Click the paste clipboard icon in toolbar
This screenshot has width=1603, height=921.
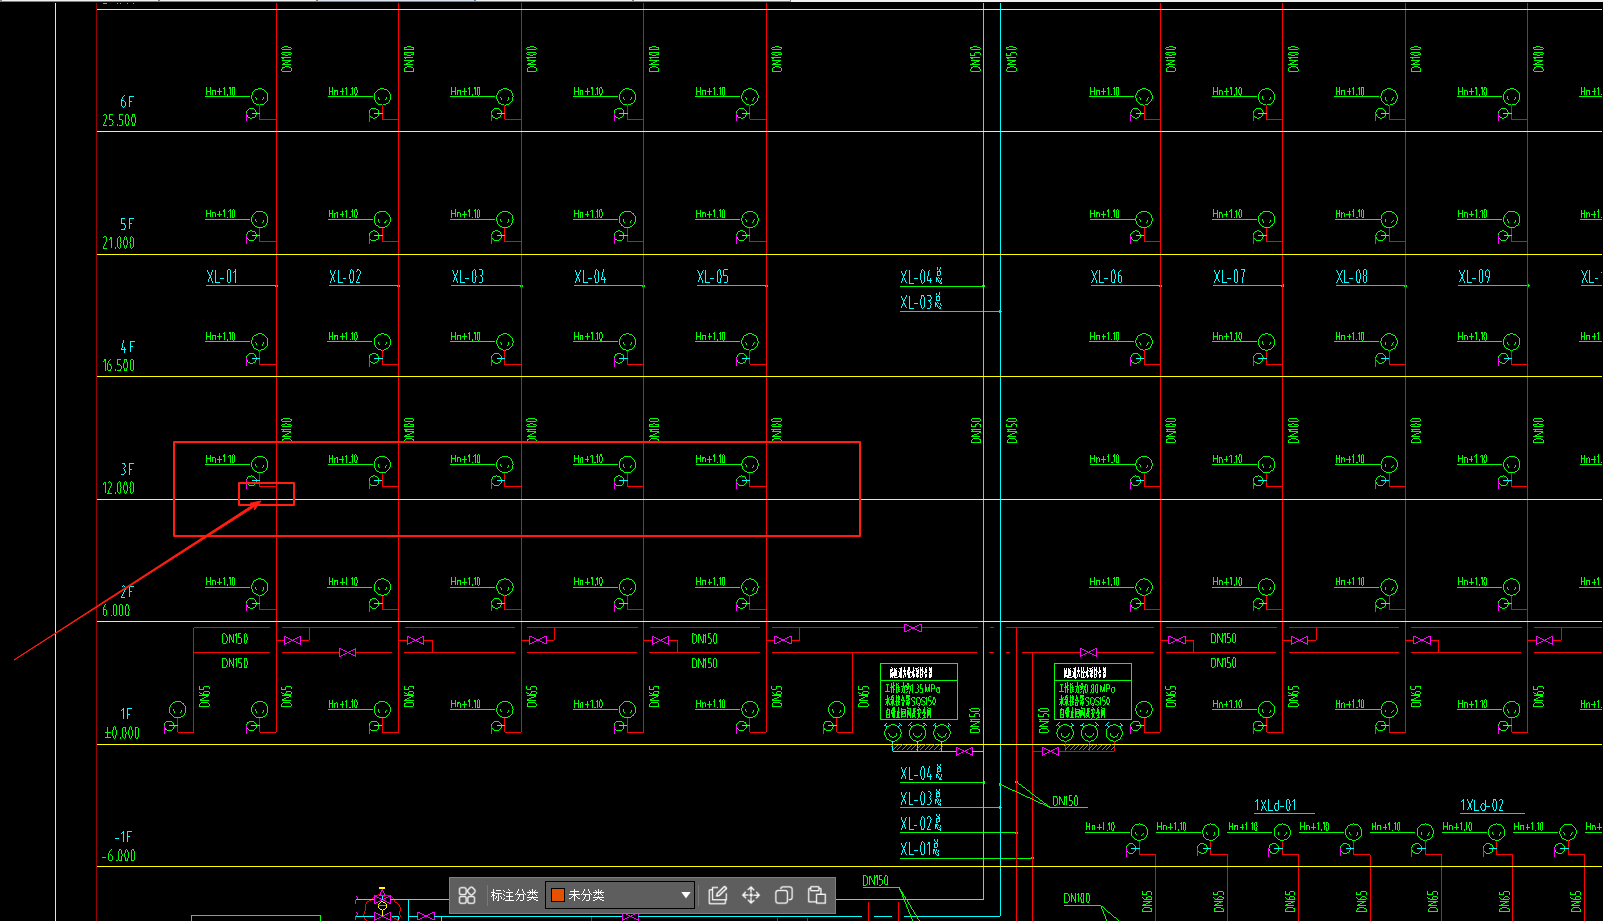pos(817,895)
